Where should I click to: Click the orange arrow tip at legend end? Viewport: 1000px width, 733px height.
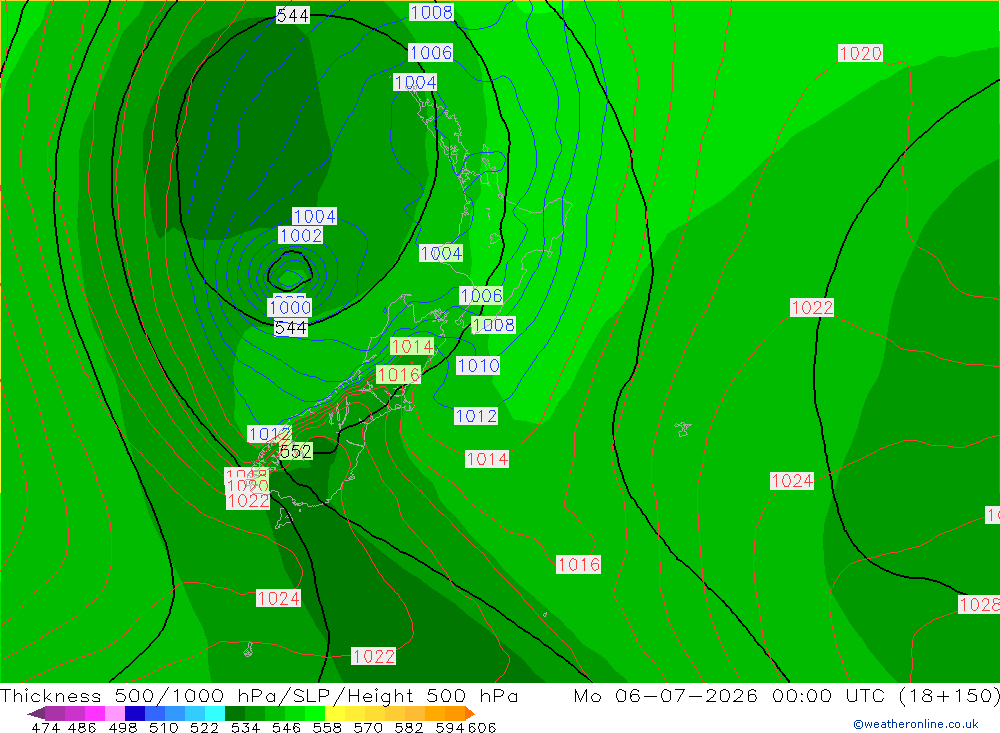[x=470, y=713]
